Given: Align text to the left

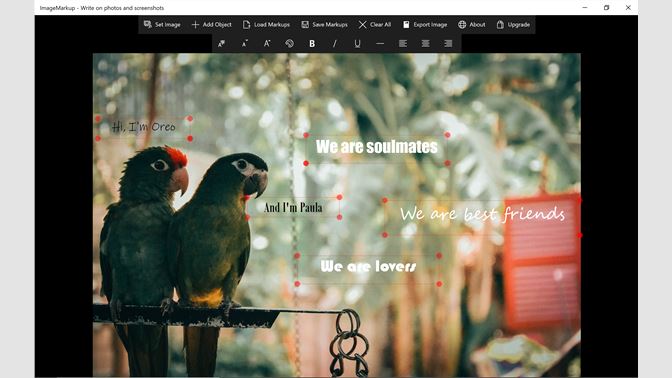Looking at the screenshot, I should tap(403, 43).
